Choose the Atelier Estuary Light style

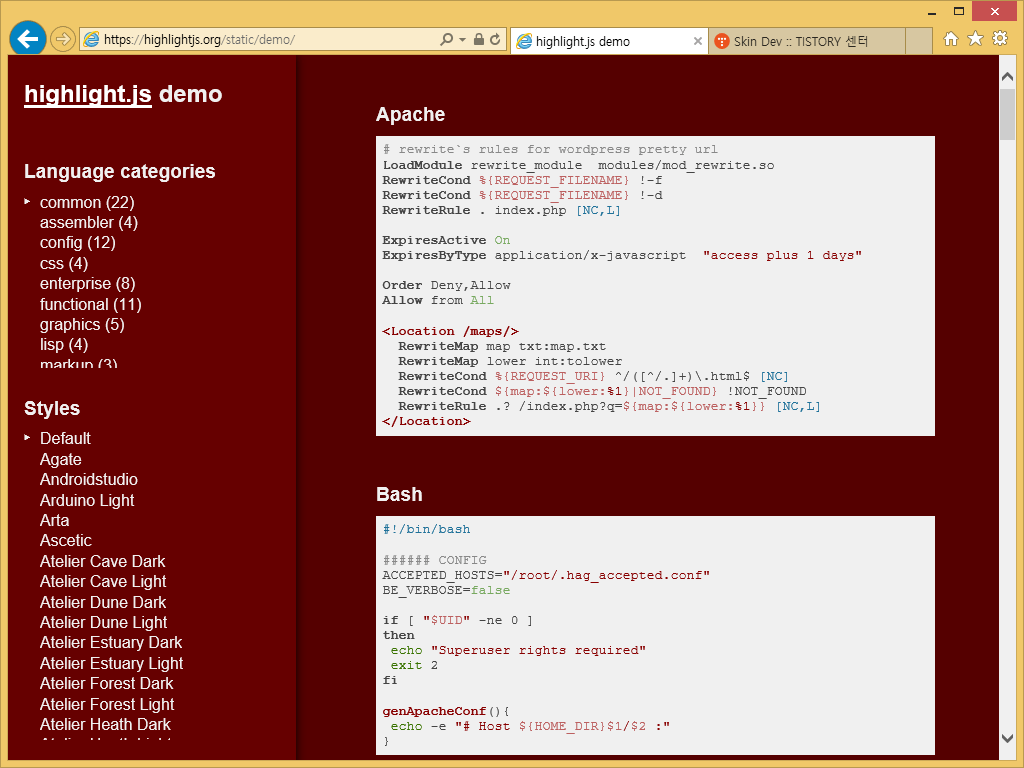click(112, 664)
